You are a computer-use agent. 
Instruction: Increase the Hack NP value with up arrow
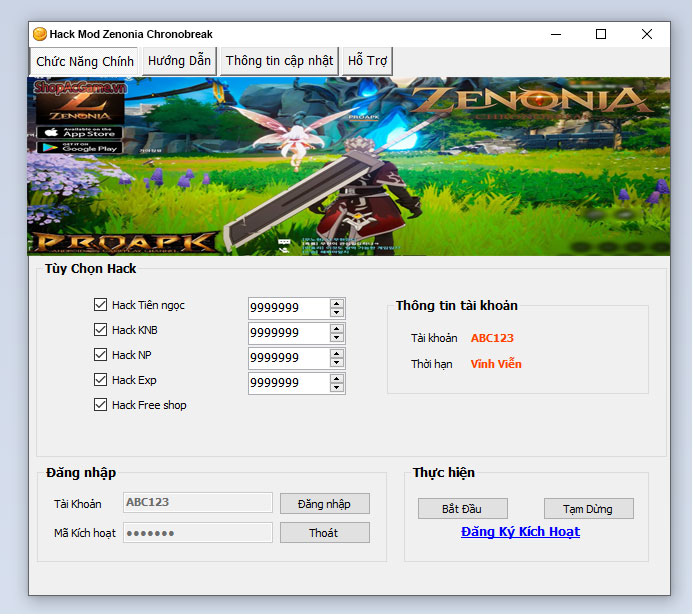click(337, 354)
